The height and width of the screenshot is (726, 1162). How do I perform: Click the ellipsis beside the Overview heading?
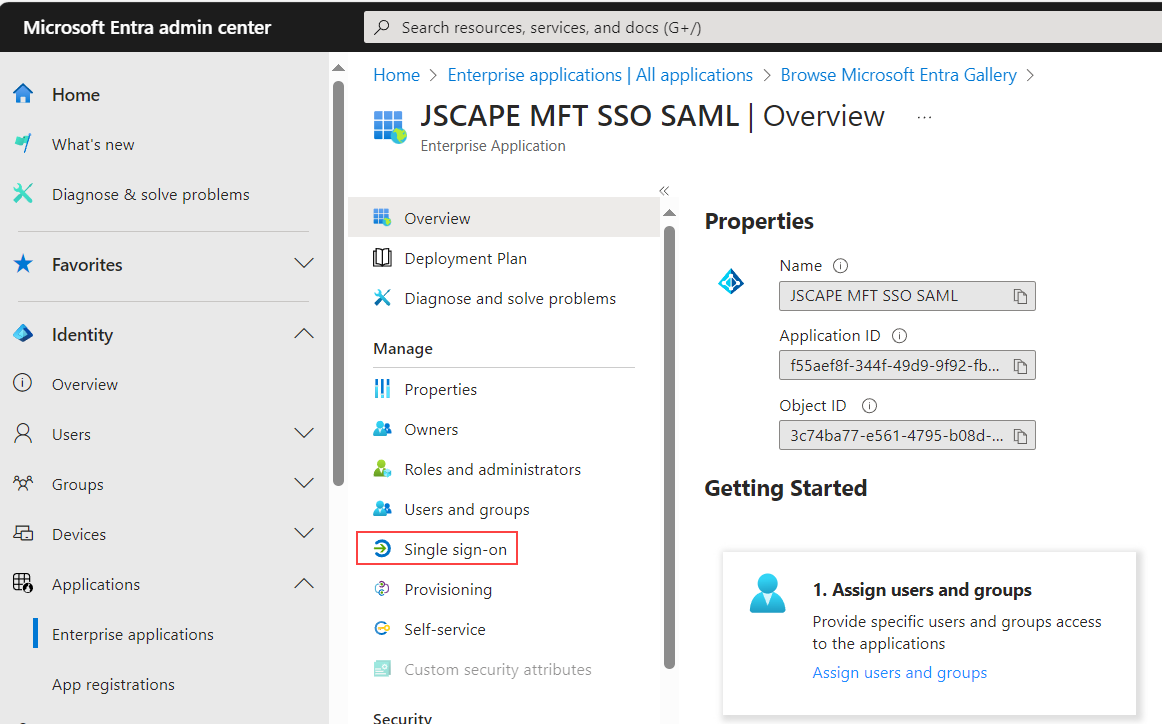tap(924, 116)
